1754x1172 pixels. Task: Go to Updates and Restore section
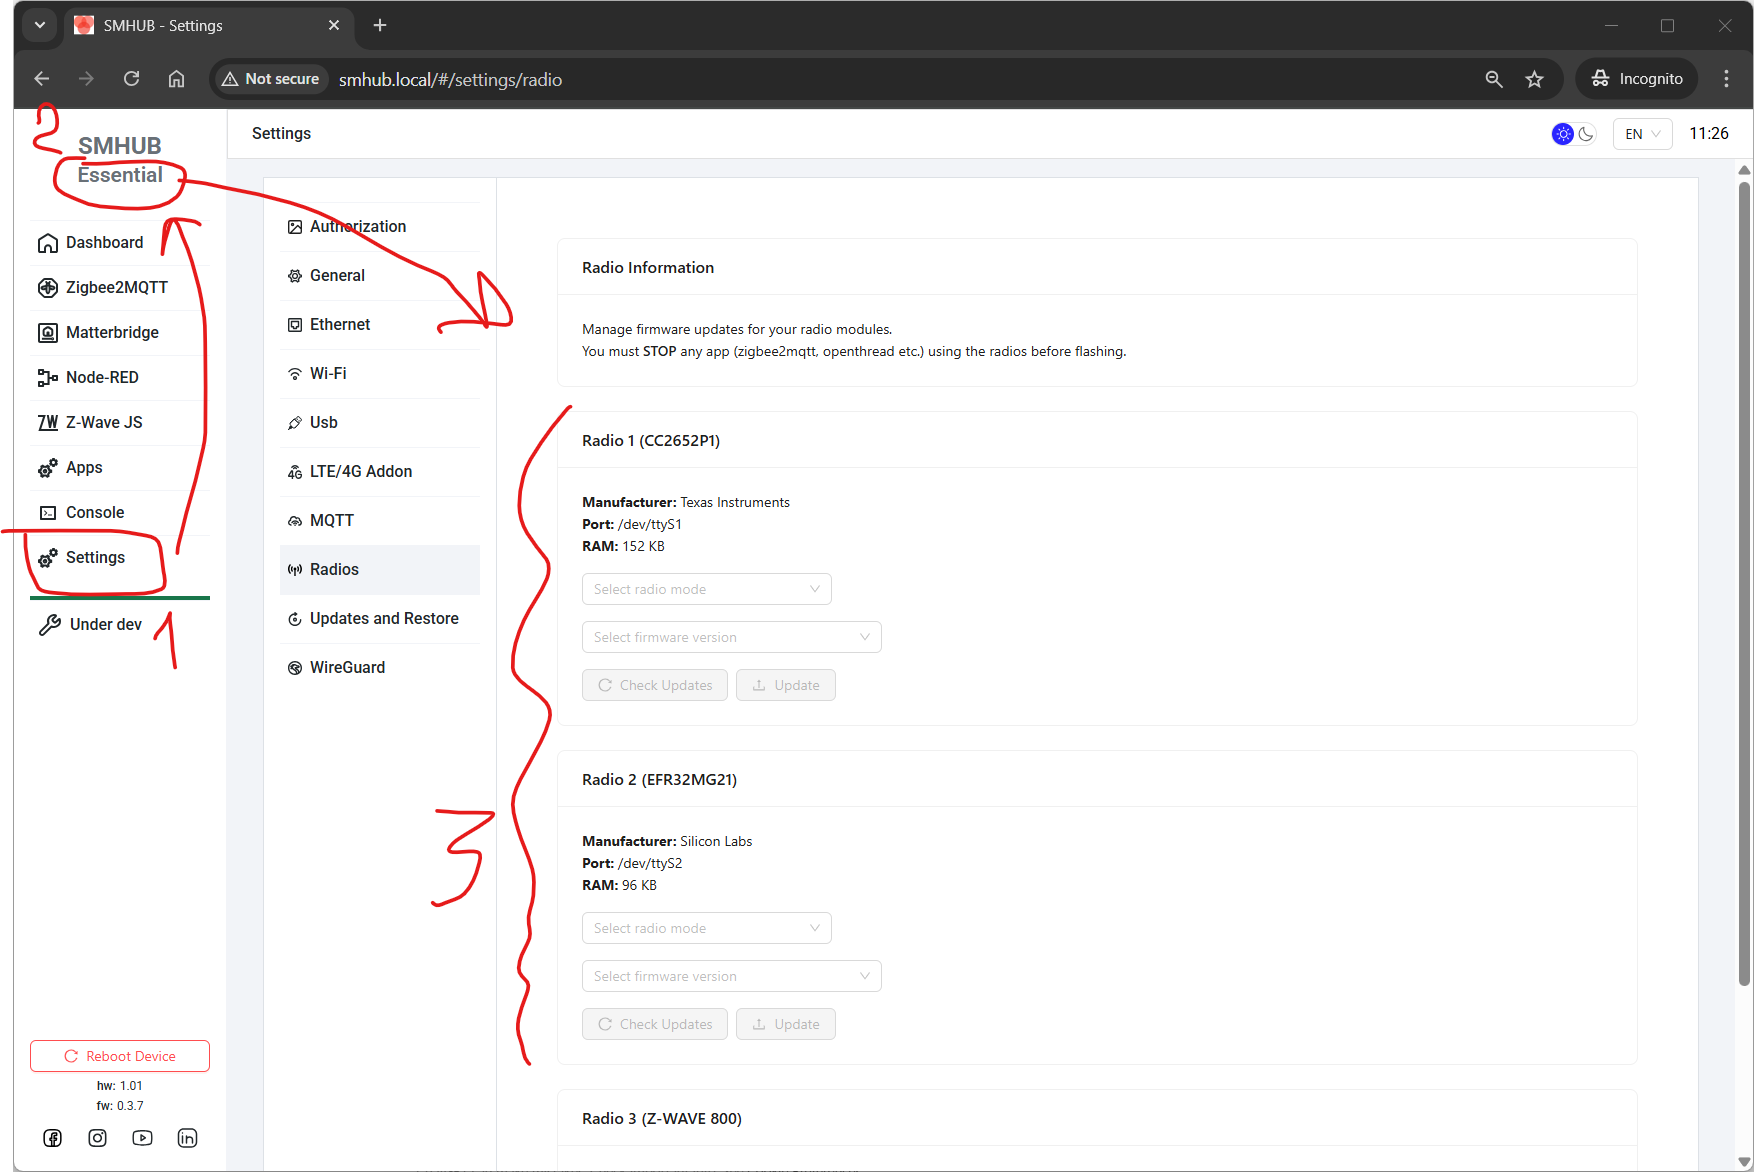pos(384,618)
